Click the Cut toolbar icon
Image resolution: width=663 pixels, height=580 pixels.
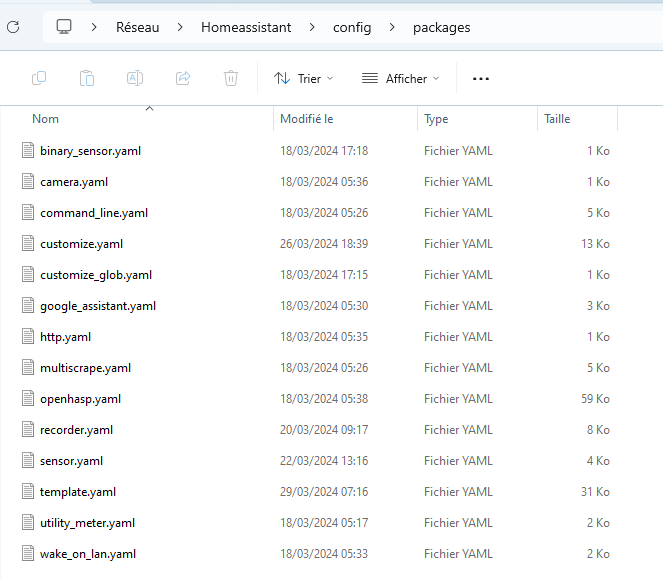coord(39,78)
